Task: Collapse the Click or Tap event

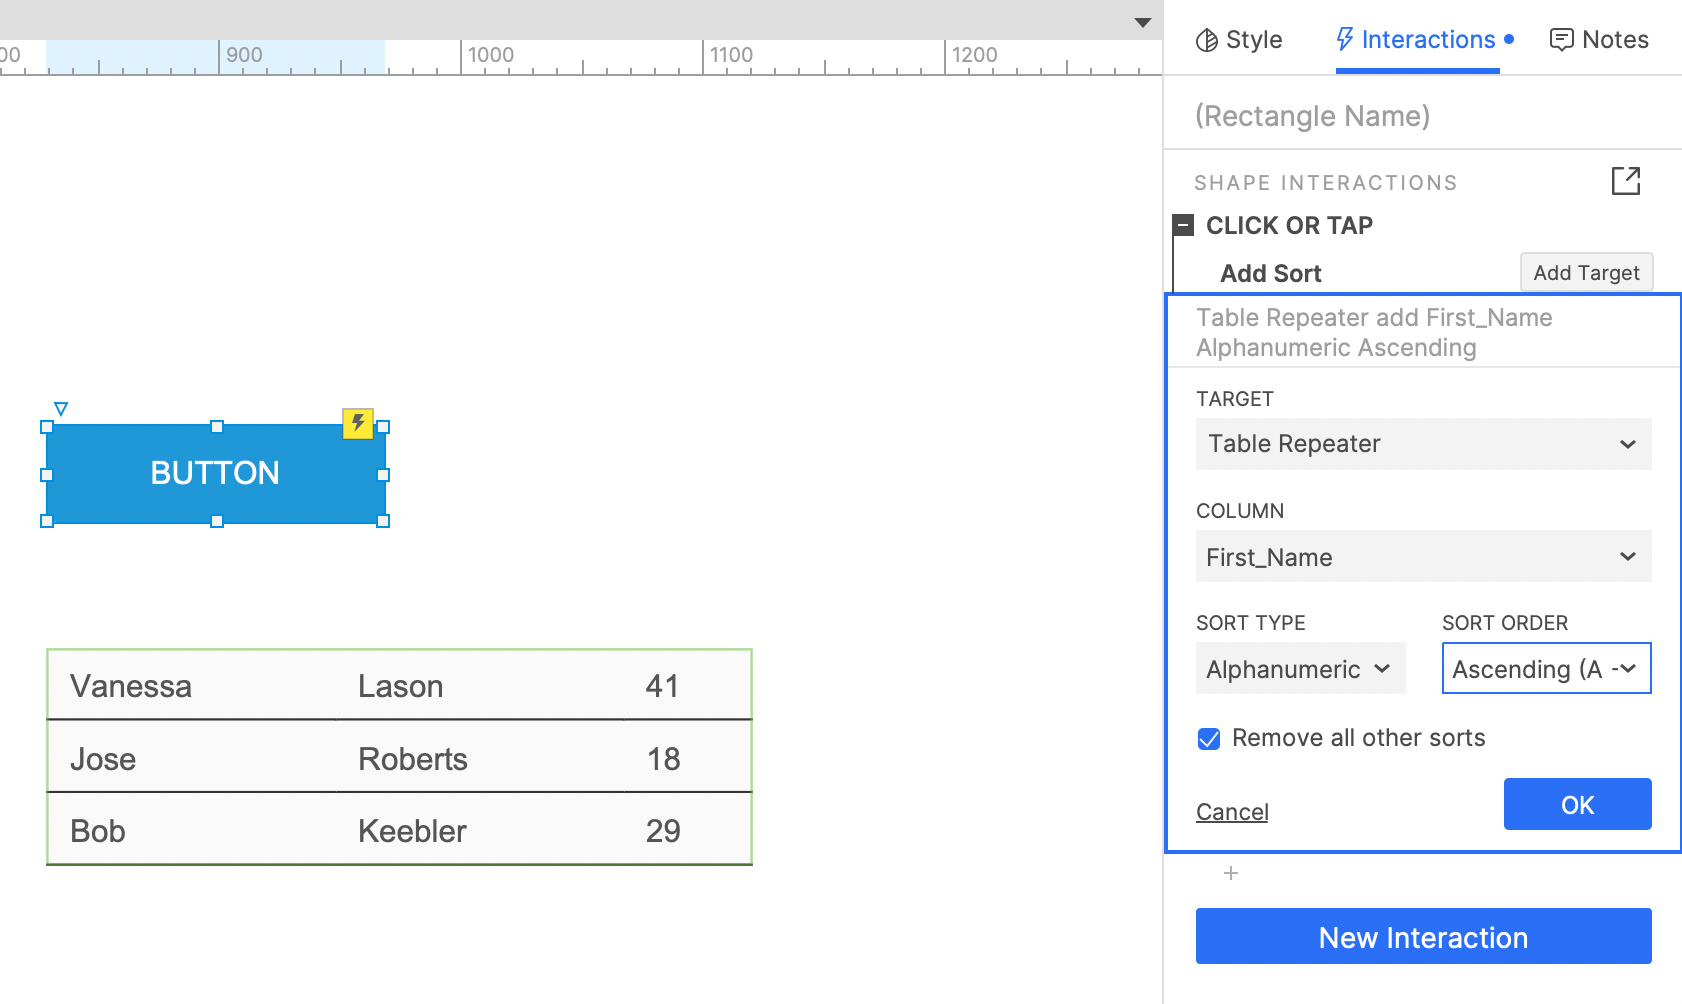Action: click(1184, 225)
